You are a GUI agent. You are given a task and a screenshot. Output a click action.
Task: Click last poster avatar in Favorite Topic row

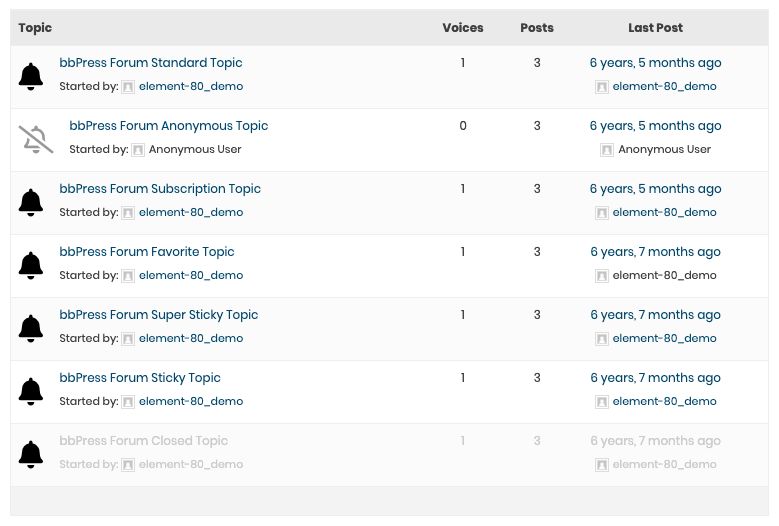[602, 276]
